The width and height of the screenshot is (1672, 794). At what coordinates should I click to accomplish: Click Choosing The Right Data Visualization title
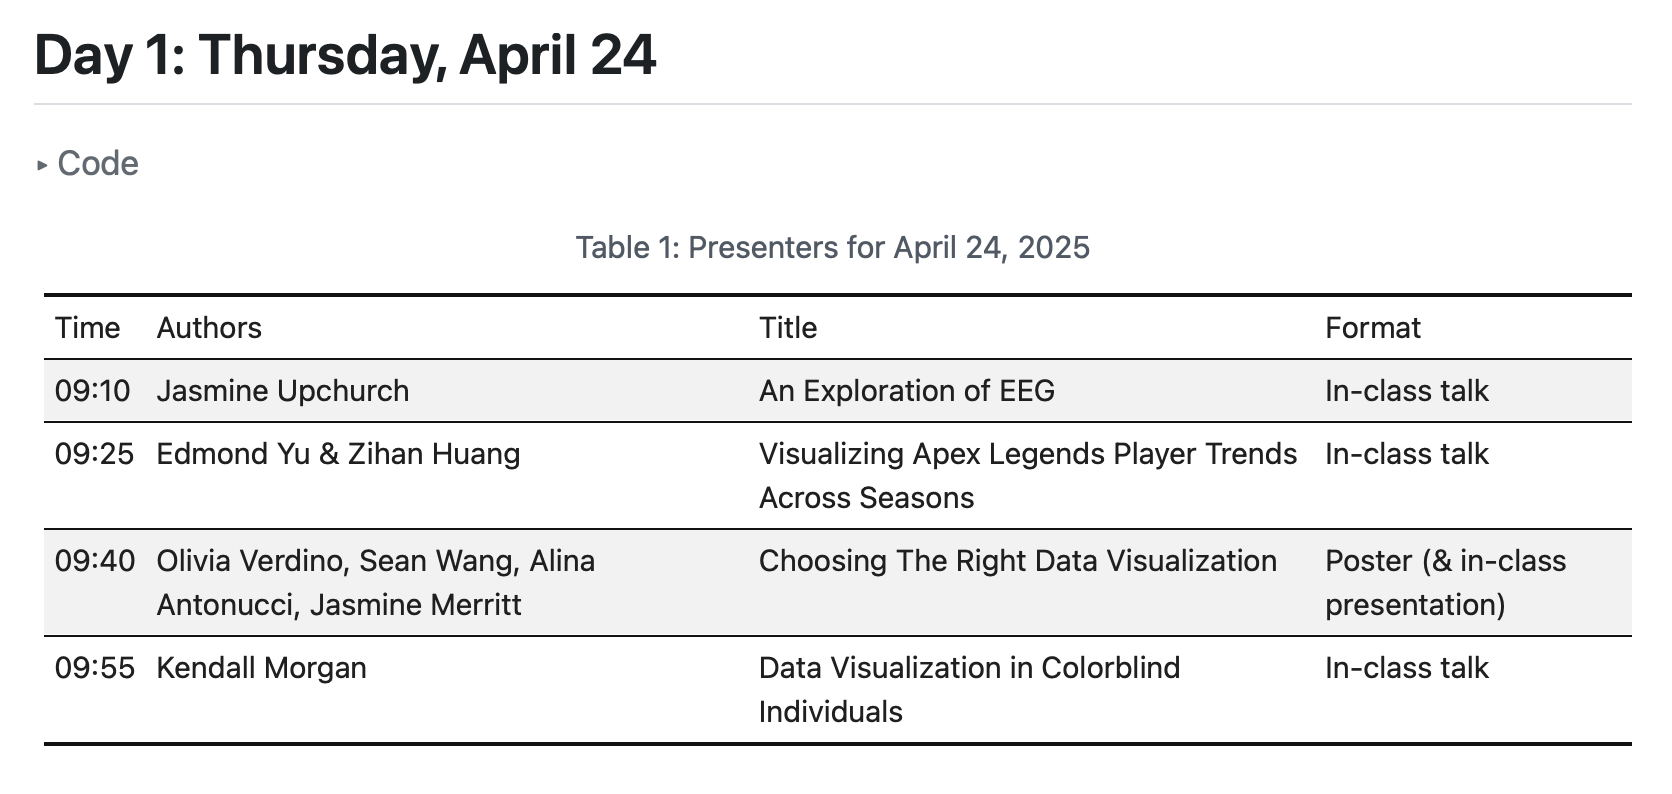1017,561
